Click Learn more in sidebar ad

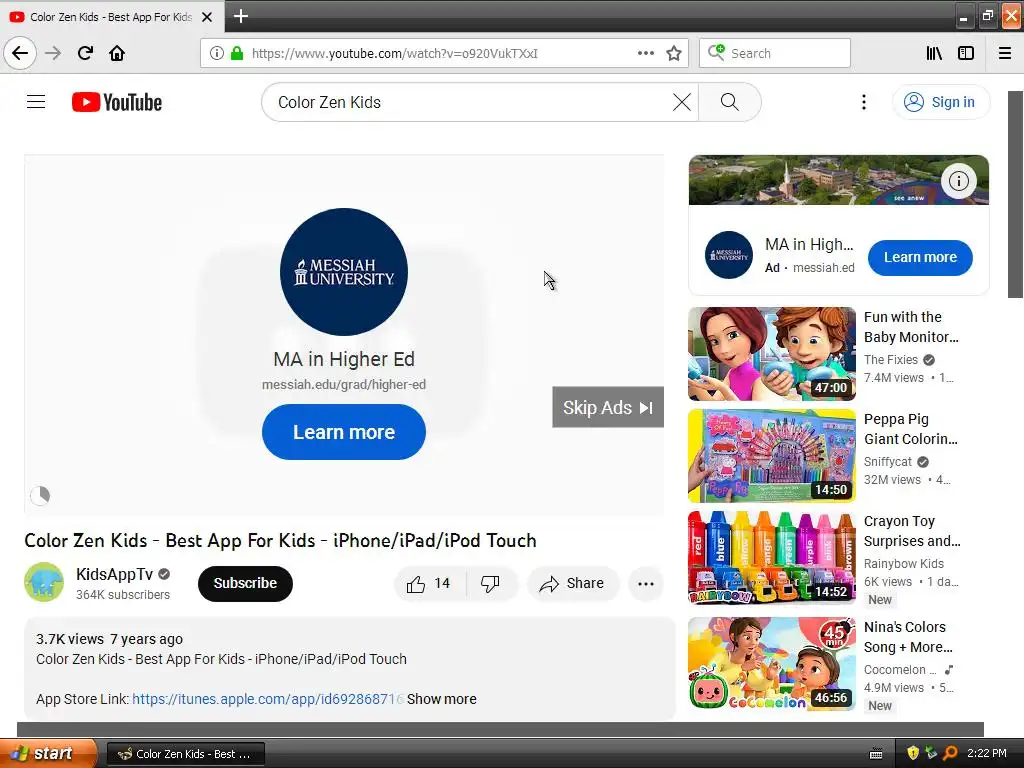click(x=920, y=257)
